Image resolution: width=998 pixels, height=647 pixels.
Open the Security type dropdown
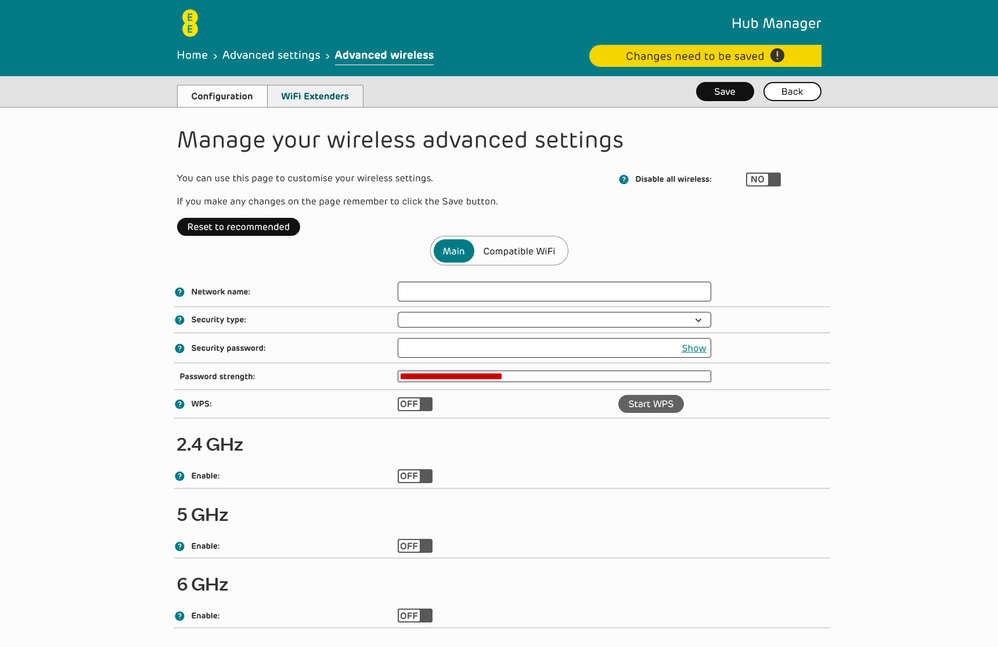(554, 320)
